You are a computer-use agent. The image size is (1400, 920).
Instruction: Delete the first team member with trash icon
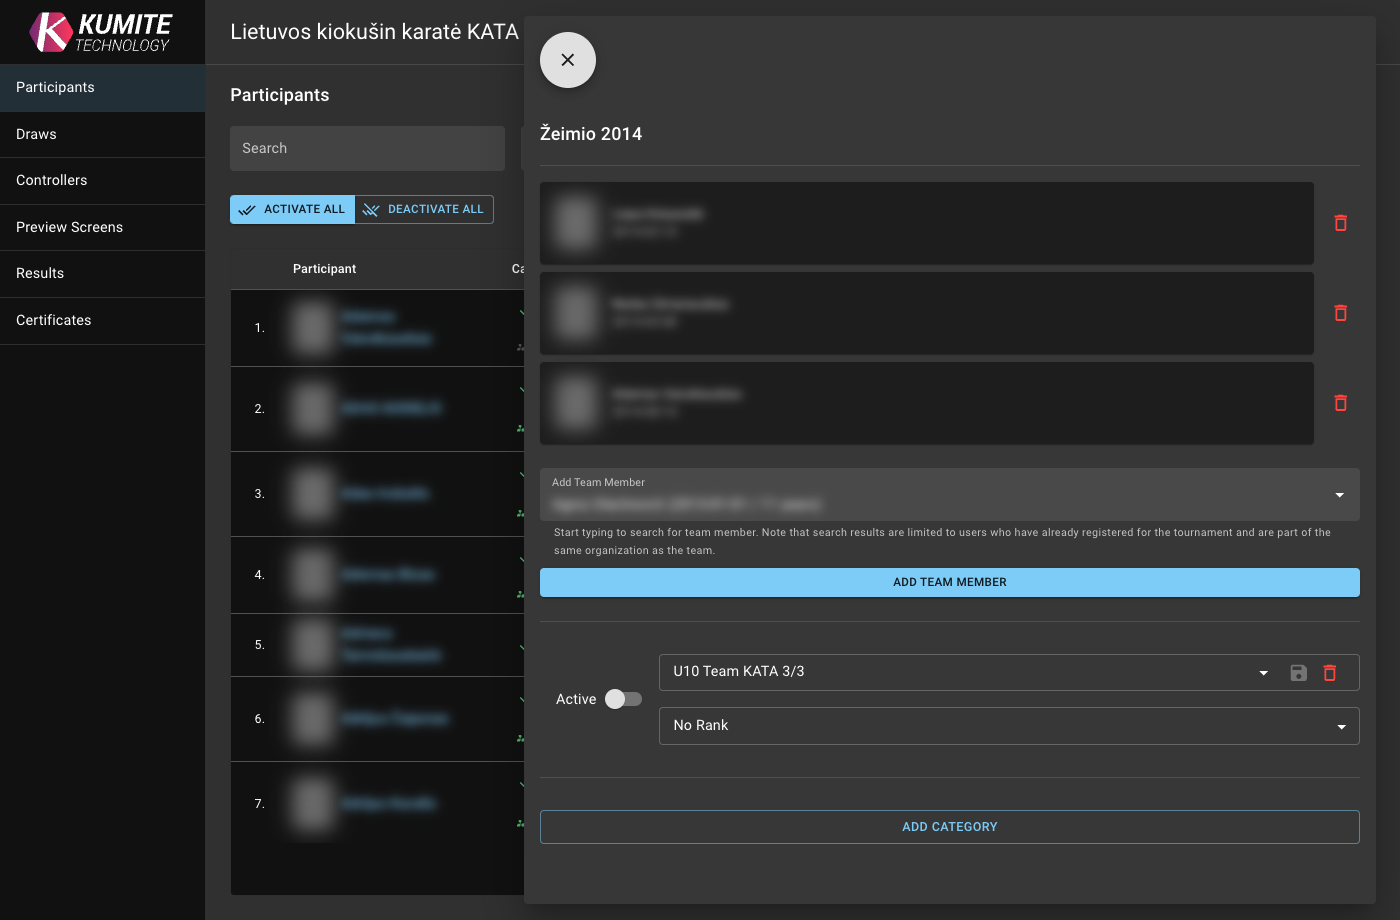point(1340,223)
